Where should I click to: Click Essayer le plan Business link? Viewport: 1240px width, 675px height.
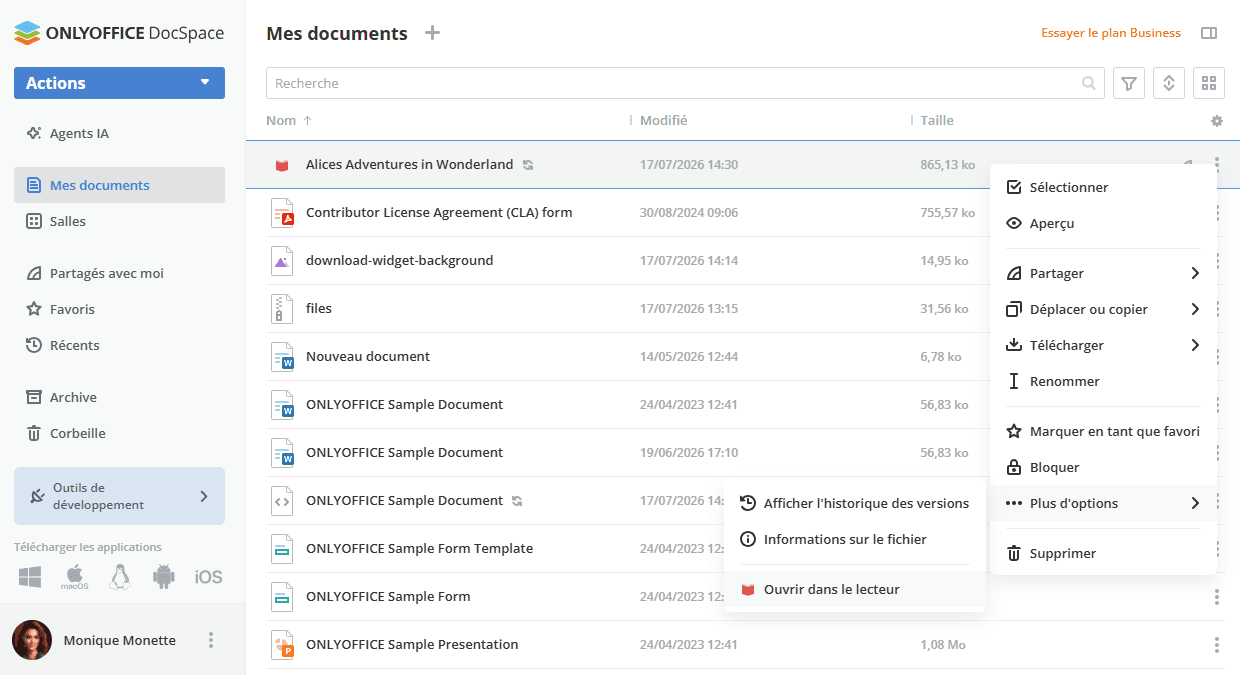(x=1111, y=33)
